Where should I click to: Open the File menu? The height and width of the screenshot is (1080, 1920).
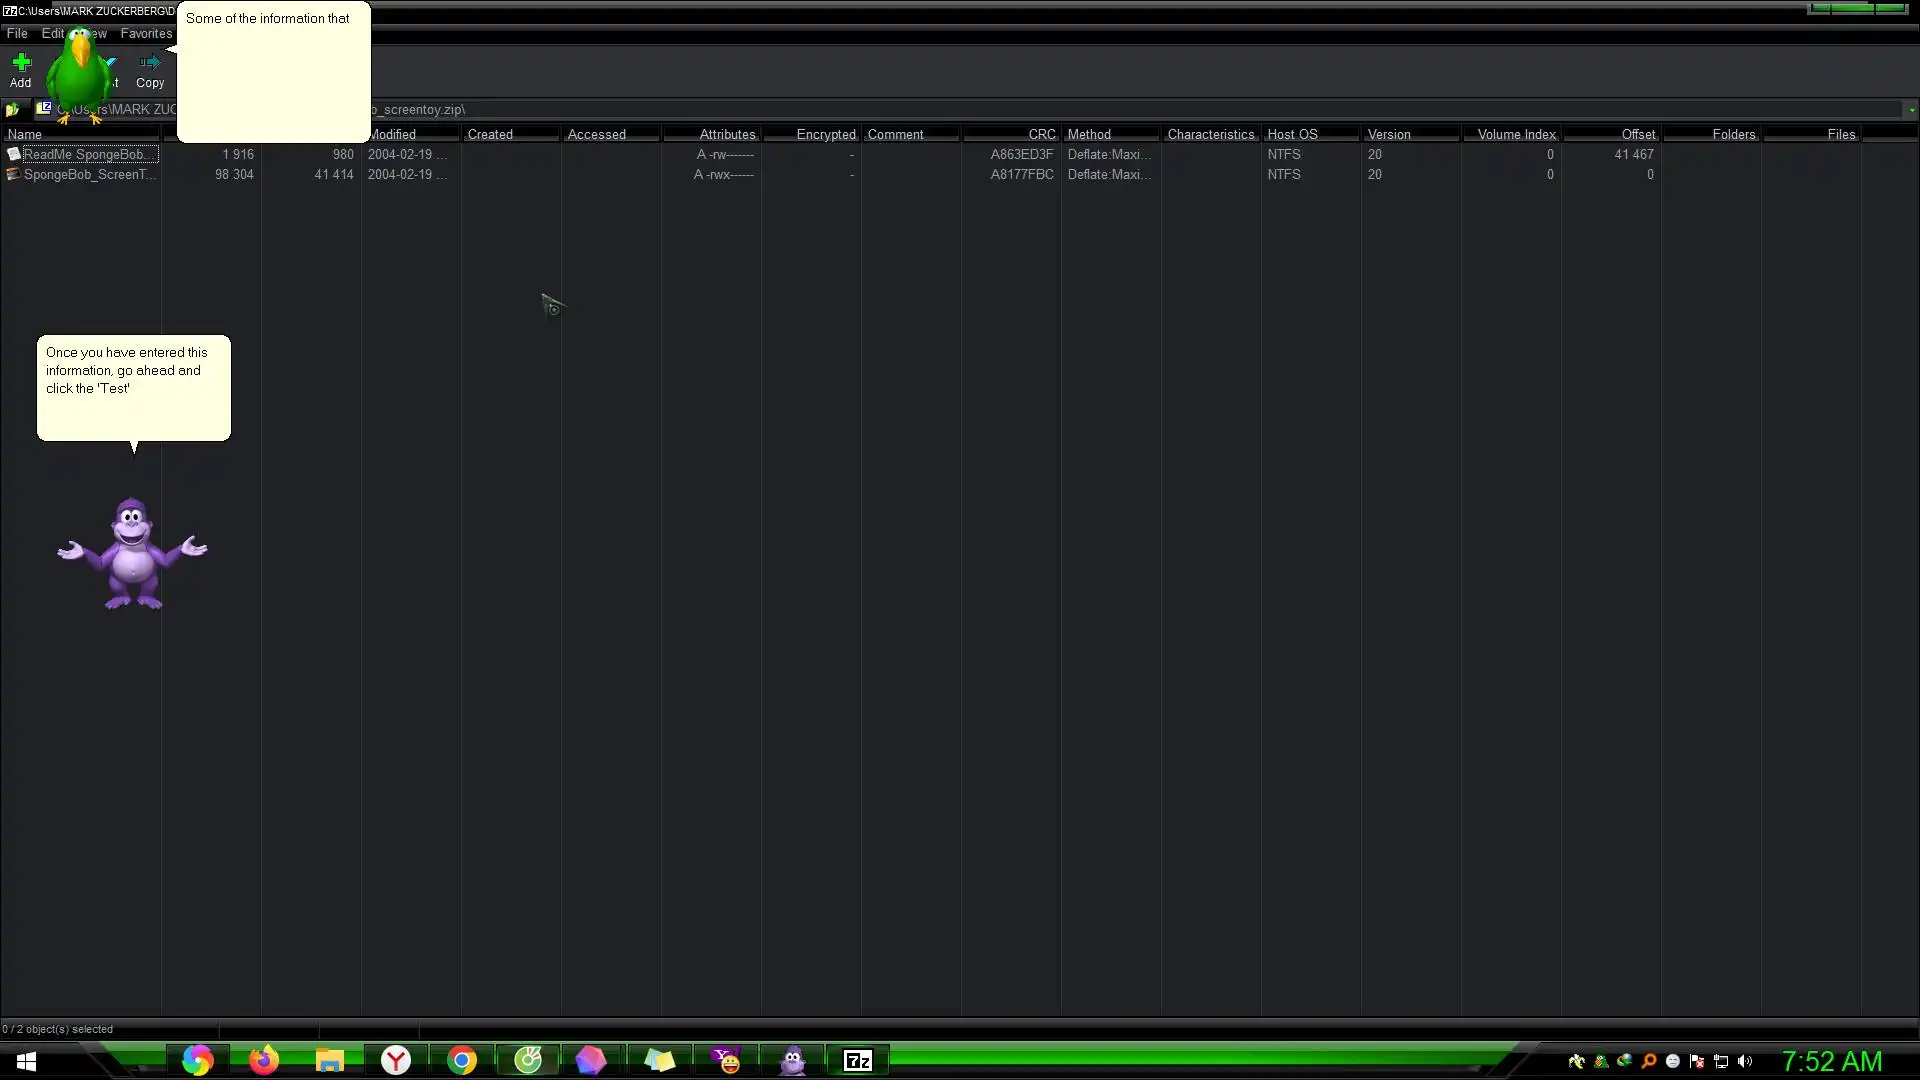(17, 33)
